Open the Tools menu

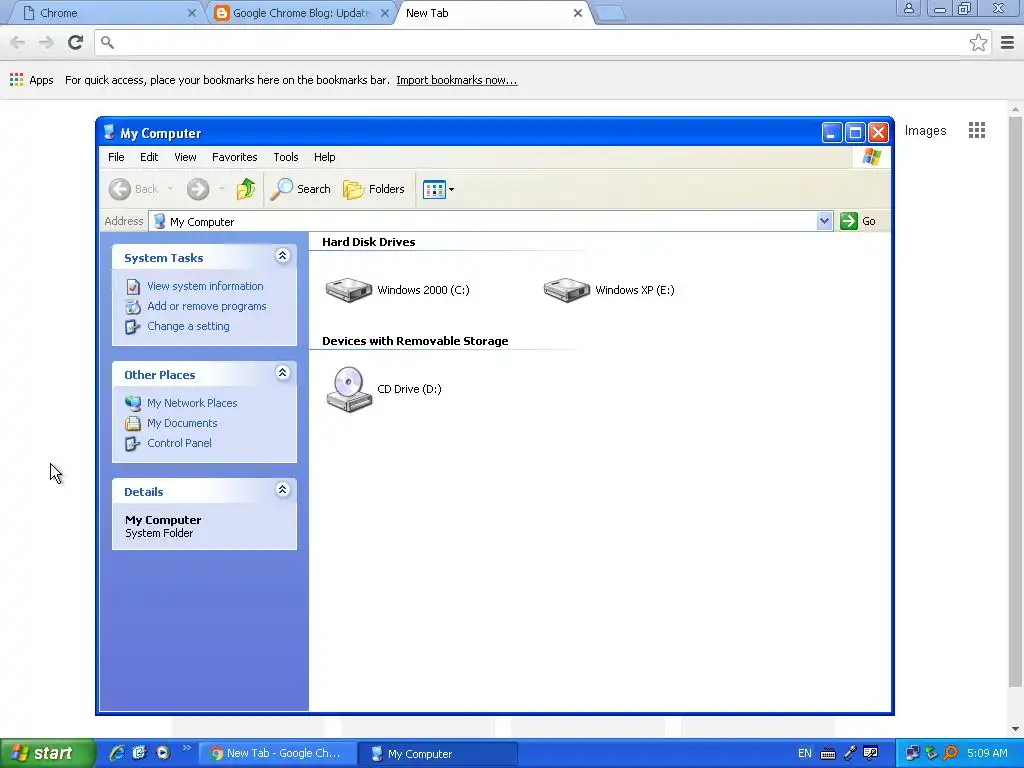pos(285,157)
